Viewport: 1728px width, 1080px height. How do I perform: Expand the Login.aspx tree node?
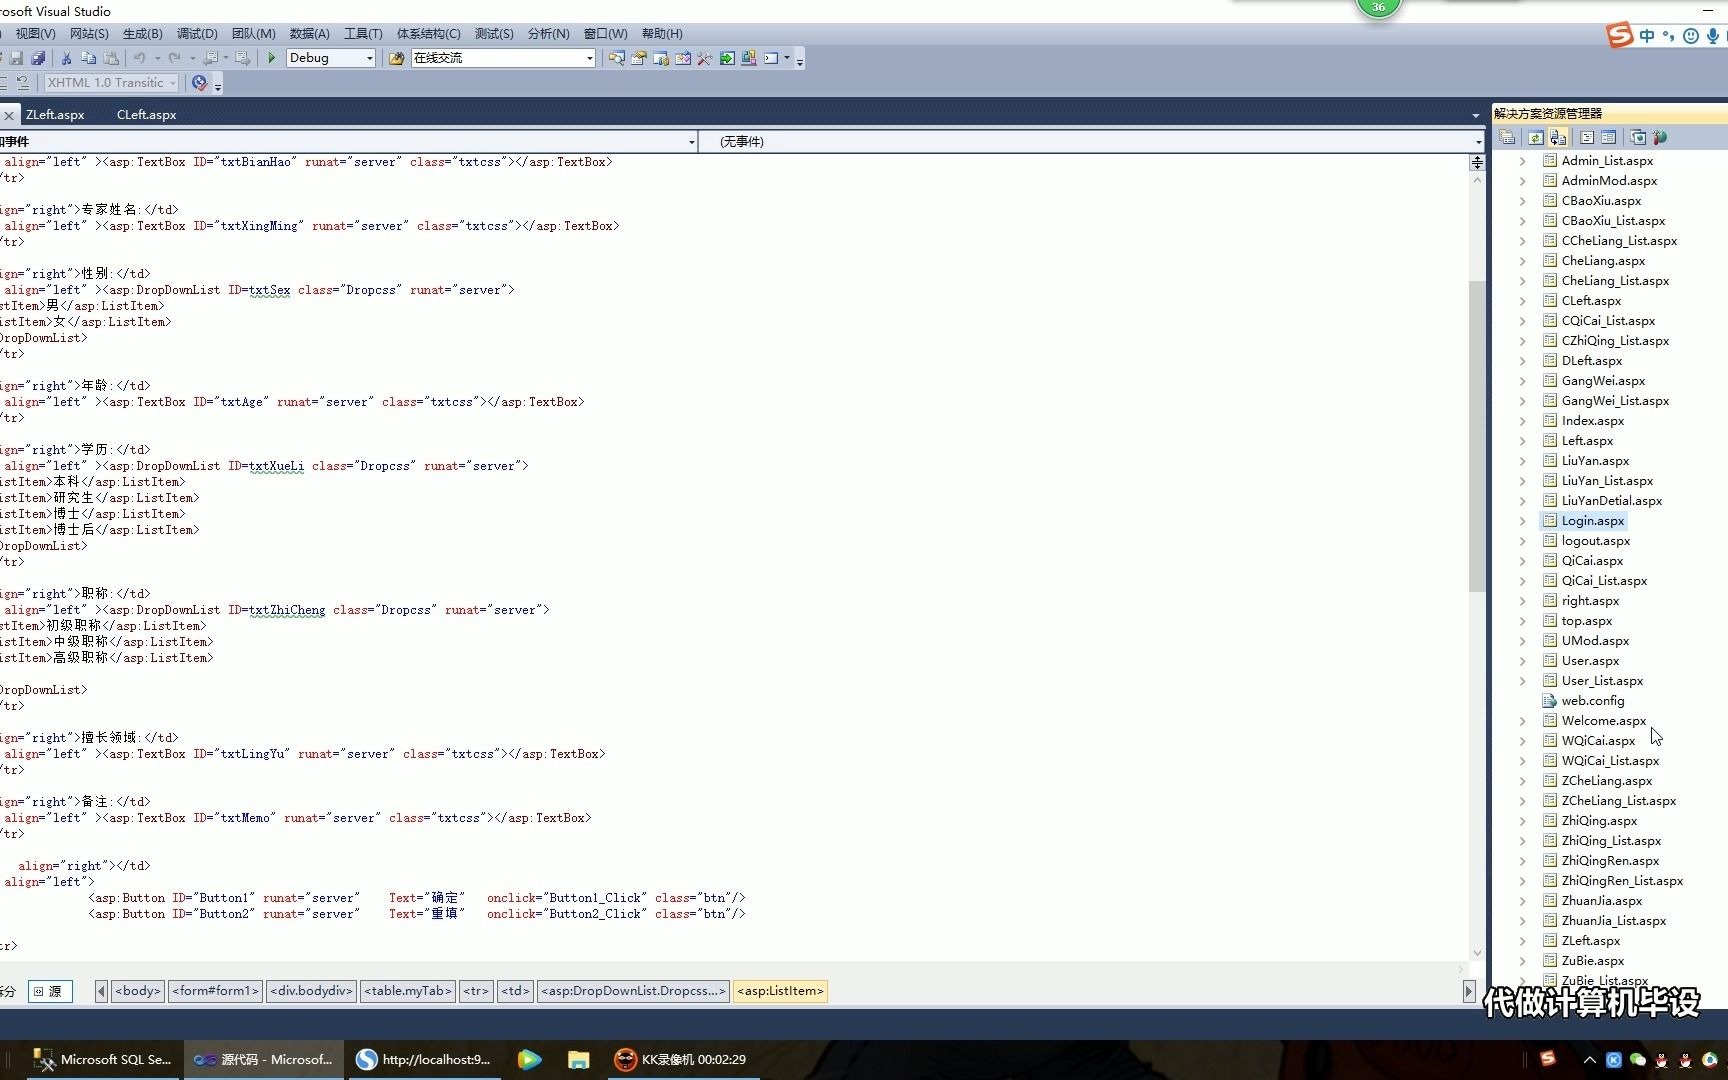(x=1522, y=521)
